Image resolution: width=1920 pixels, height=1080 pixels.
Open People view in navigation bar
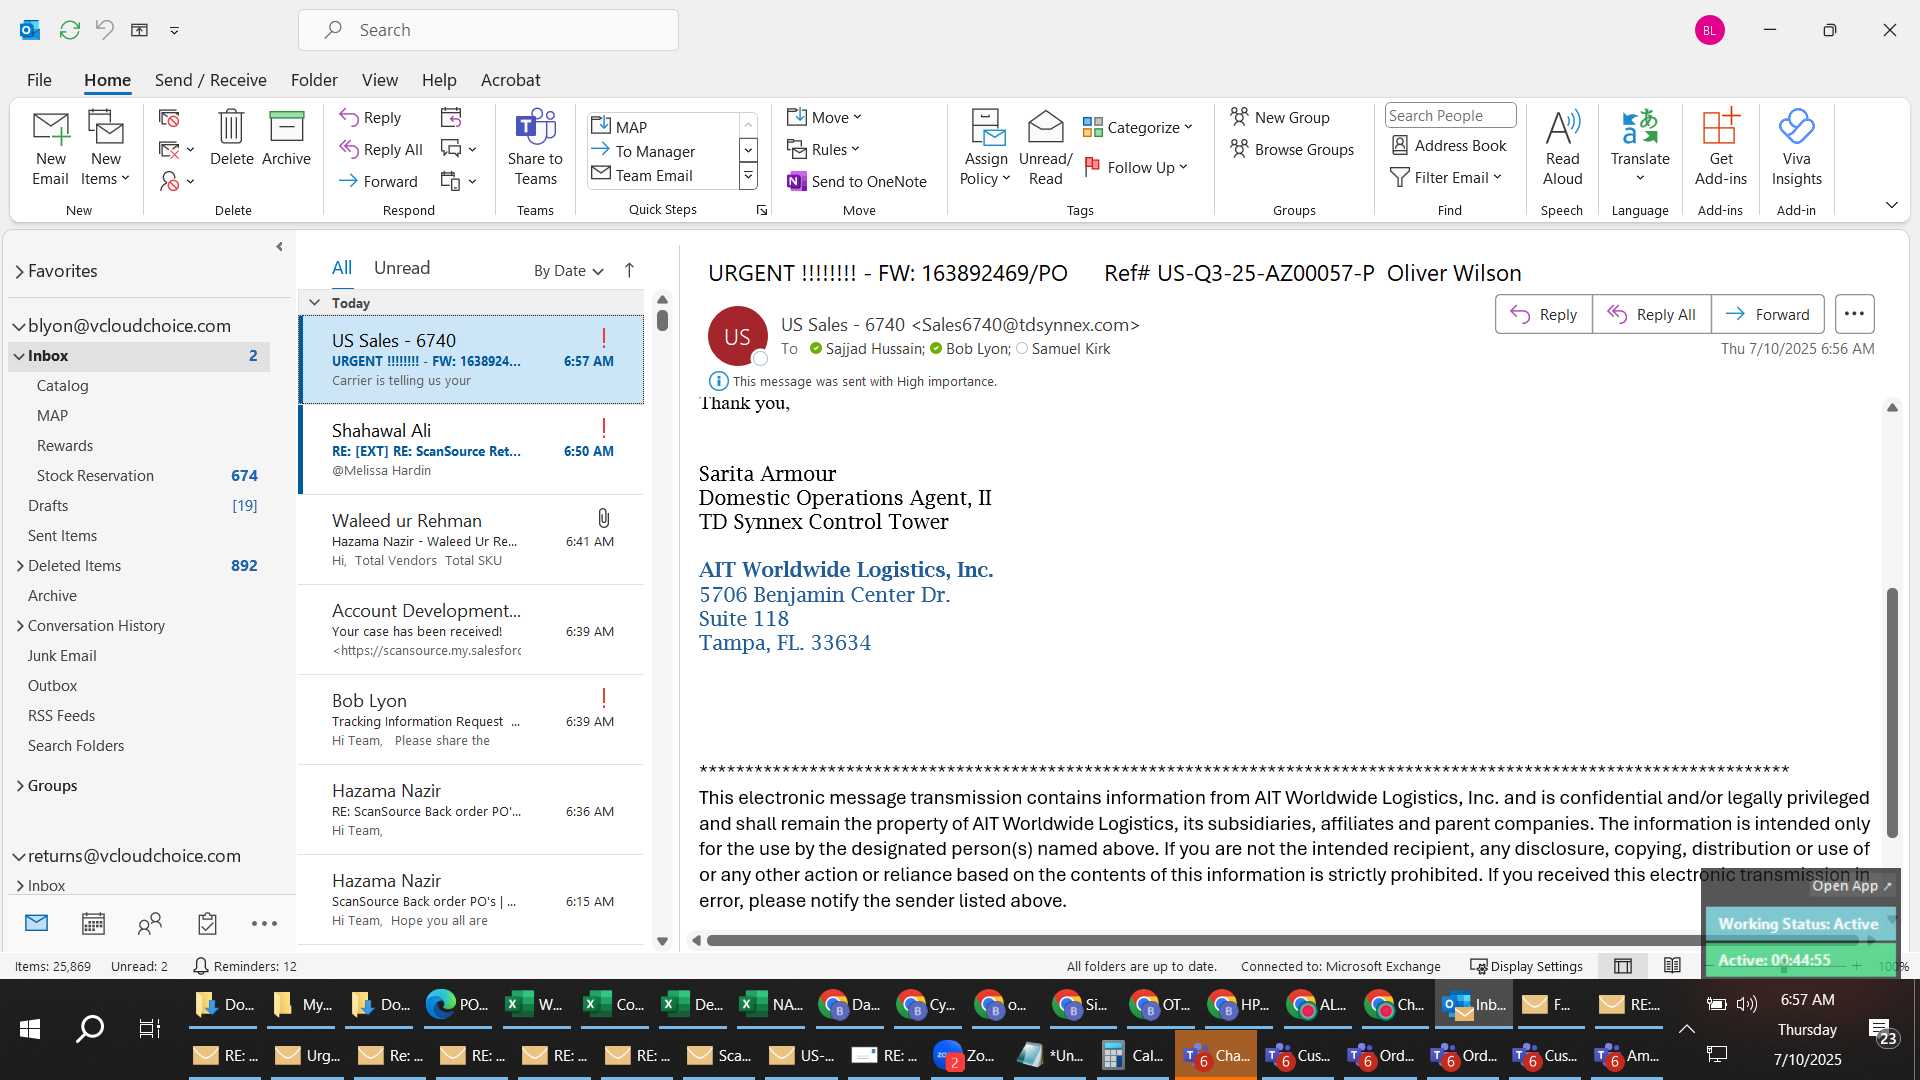coord(150,923)
